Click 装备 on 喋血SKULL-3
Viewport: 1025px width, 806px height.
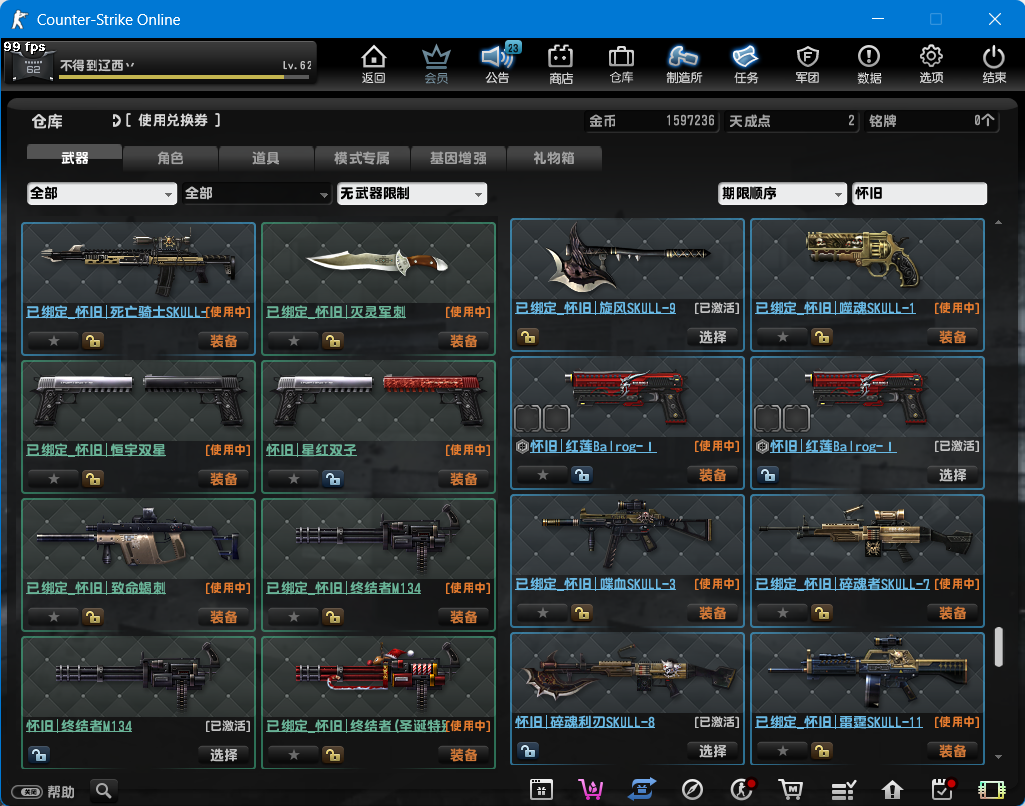[713, 613]
